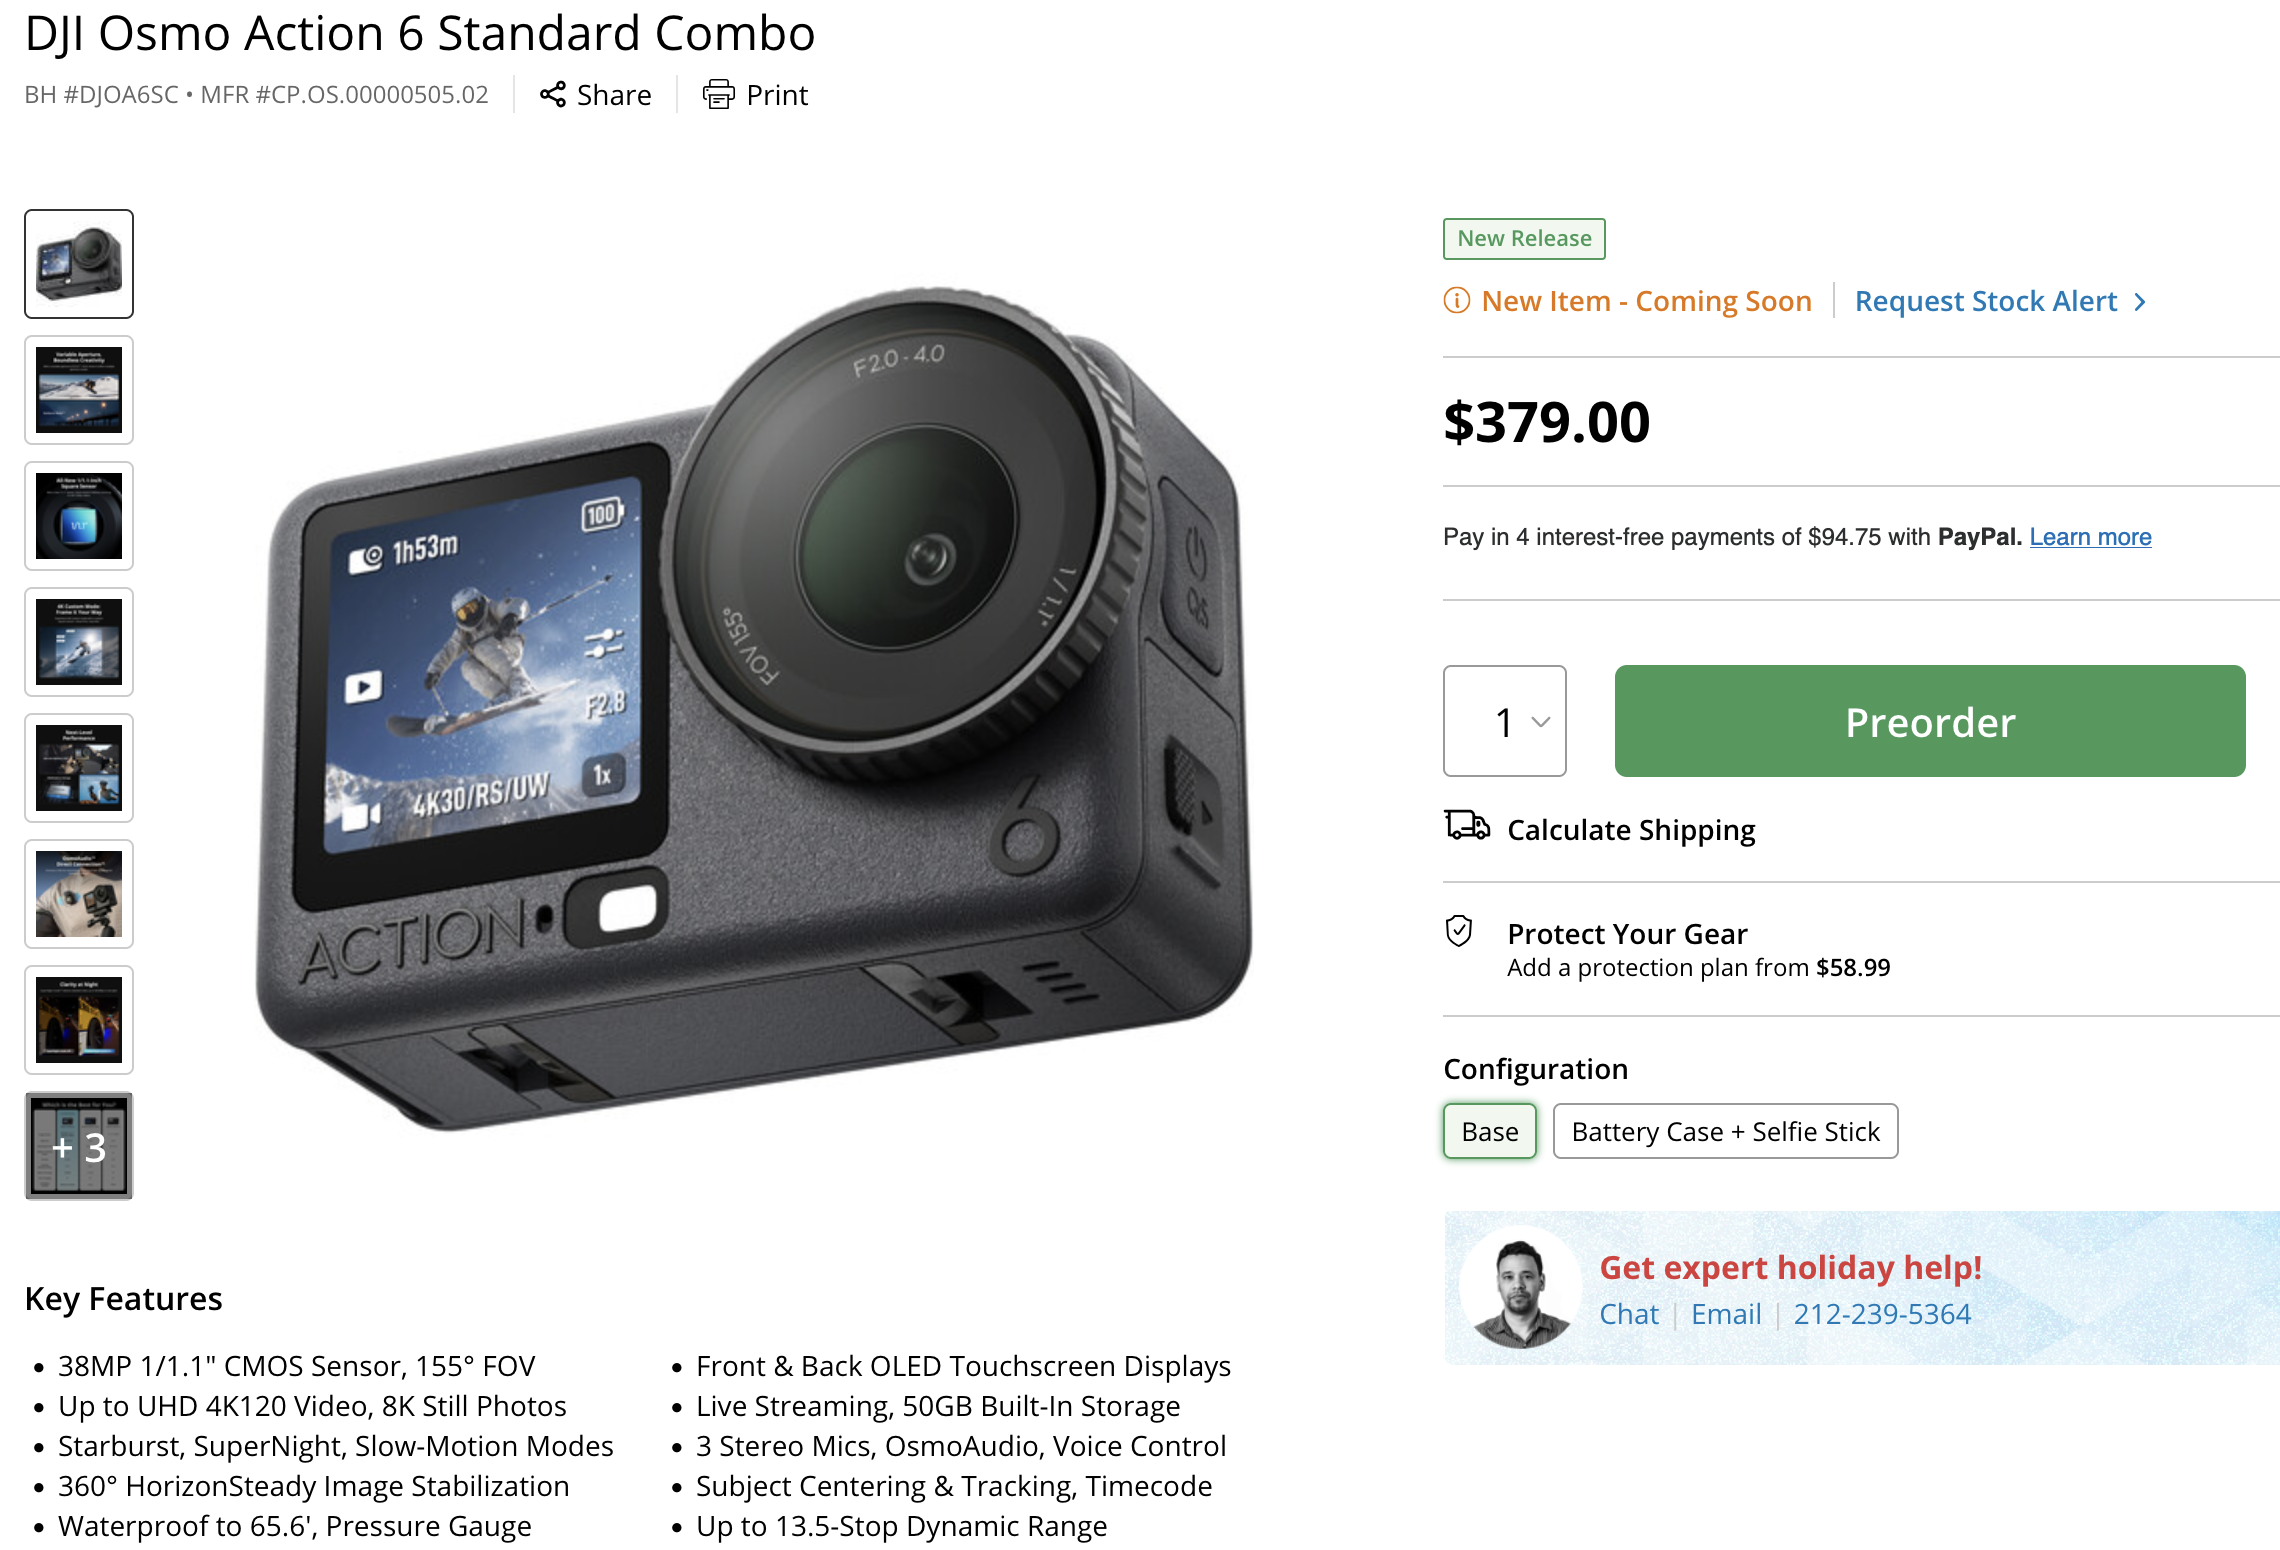Open the PayPal Learn more link
2280x1550 pixels.
[2090, 537]
